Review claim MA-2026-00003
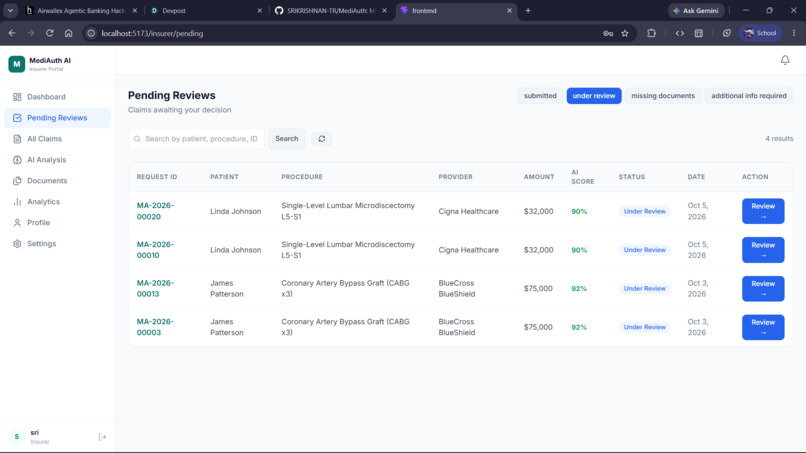 [x=763, y=327]
